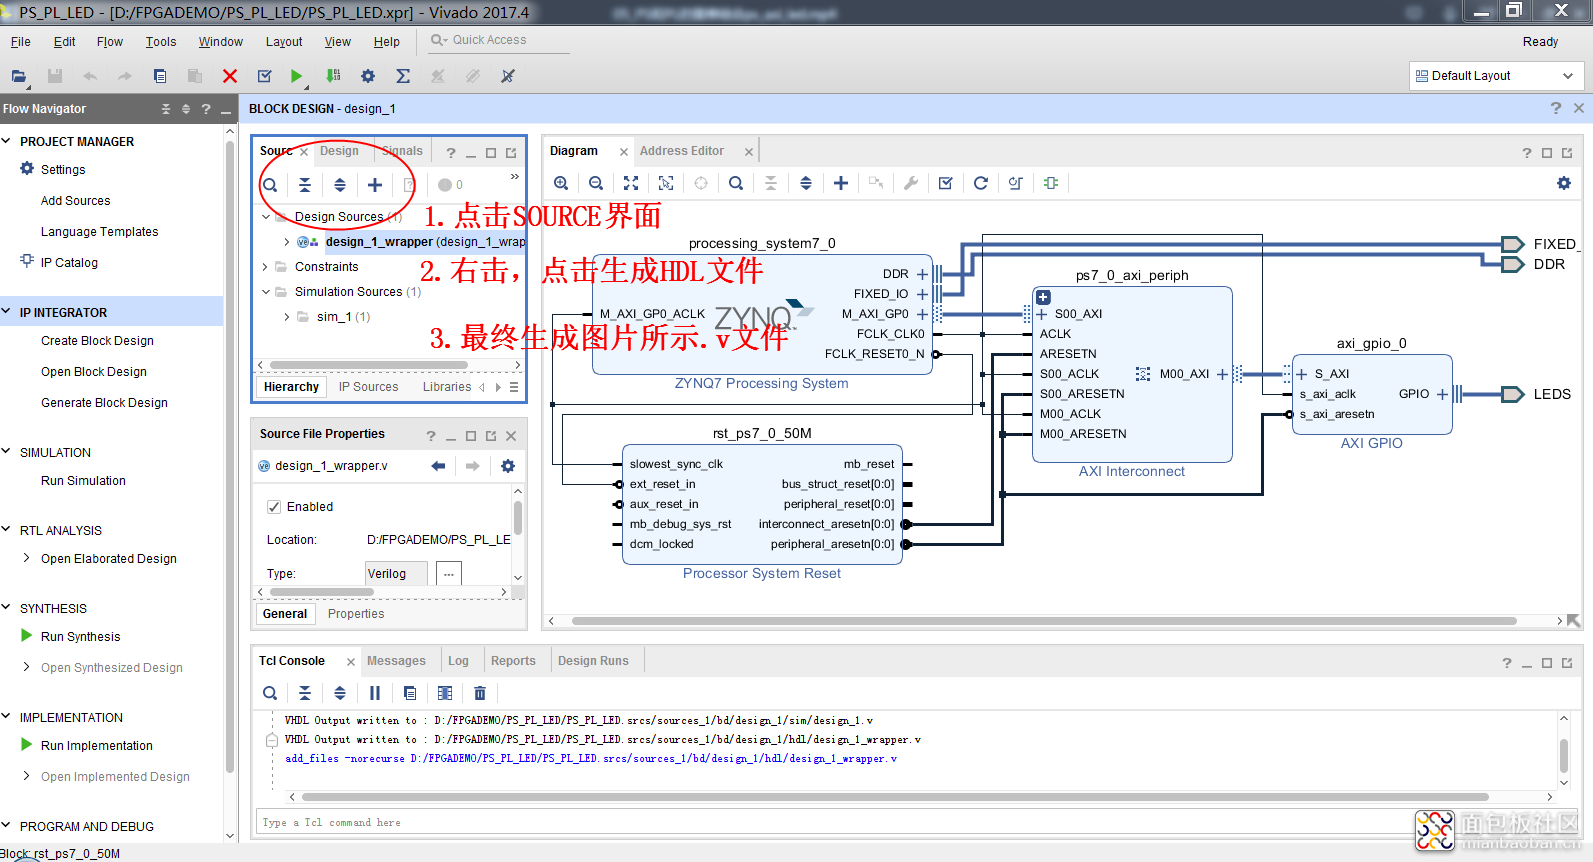Screen dimensions: 1593x862
Task: Click the Generate Bitstream toolbar icon
Action: [x=333, y=76]
